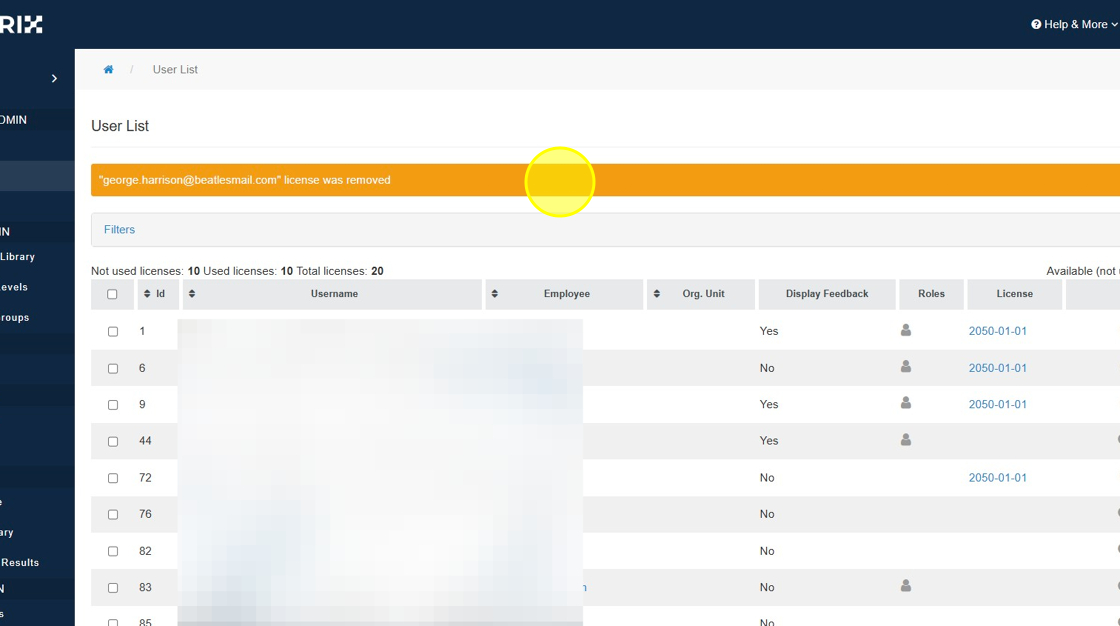The width and height of the screenshot is (1120, 626).
Task: Toggle the select-all checkbox in table header
Action: pyautogui.click(x=112, y=294)
